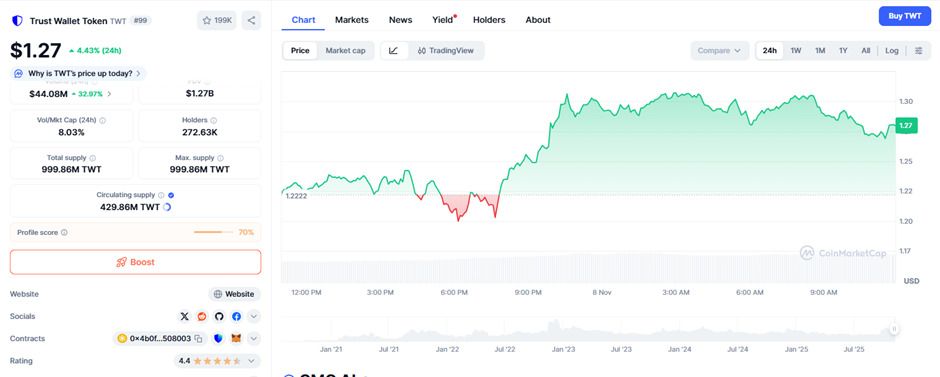The image size is (940, 377).
Task: Add TWT to watchlist with star icon
Action: [x=217, y=20]
